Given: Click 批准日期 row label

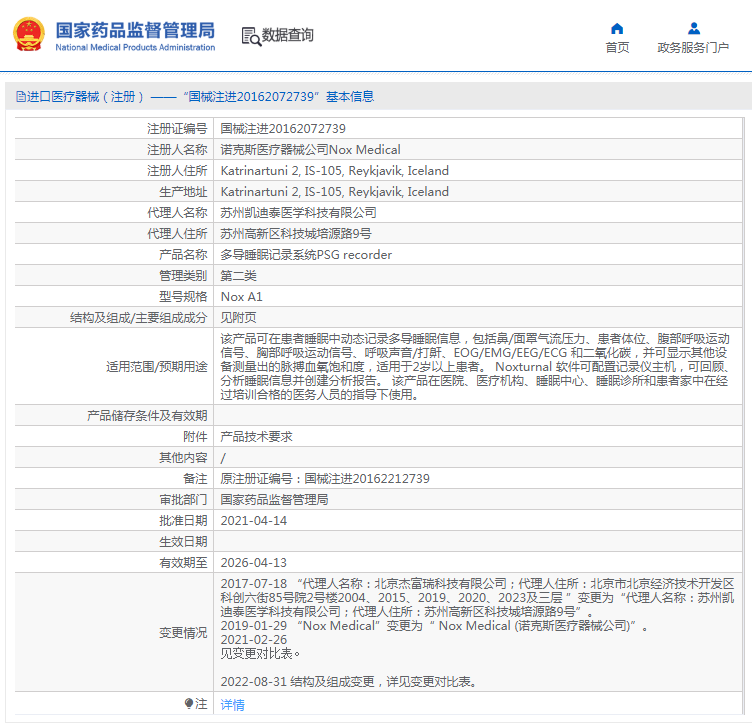Looking at the screenshot, I should (x=183, y=521).
